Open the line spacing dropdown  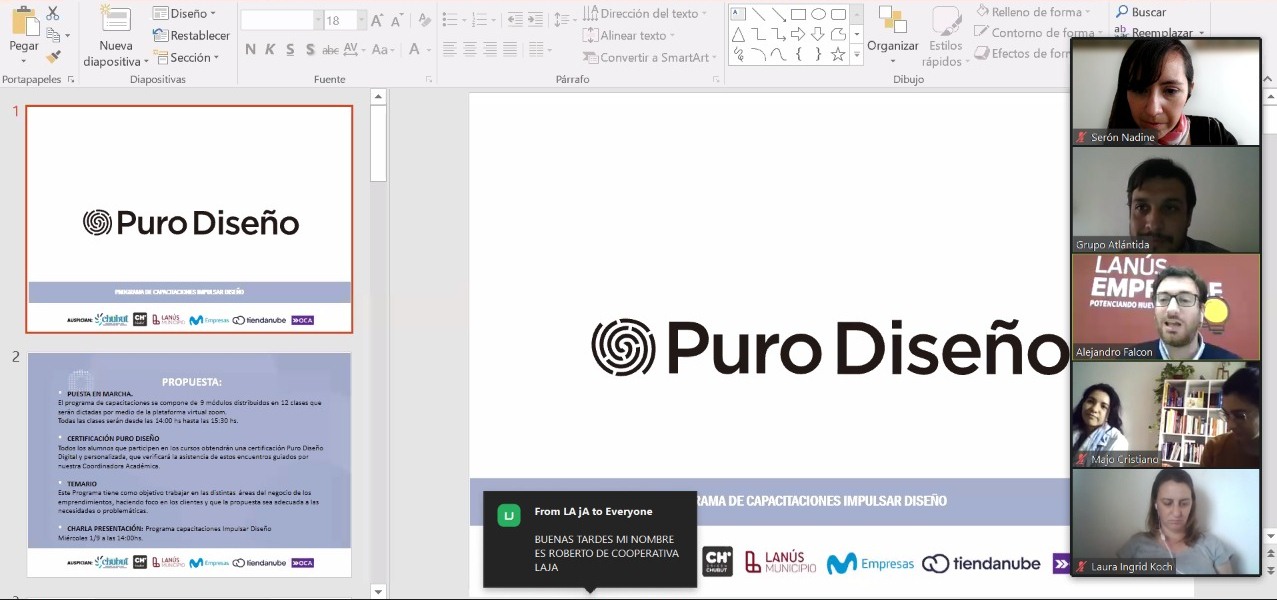point(565,19)
